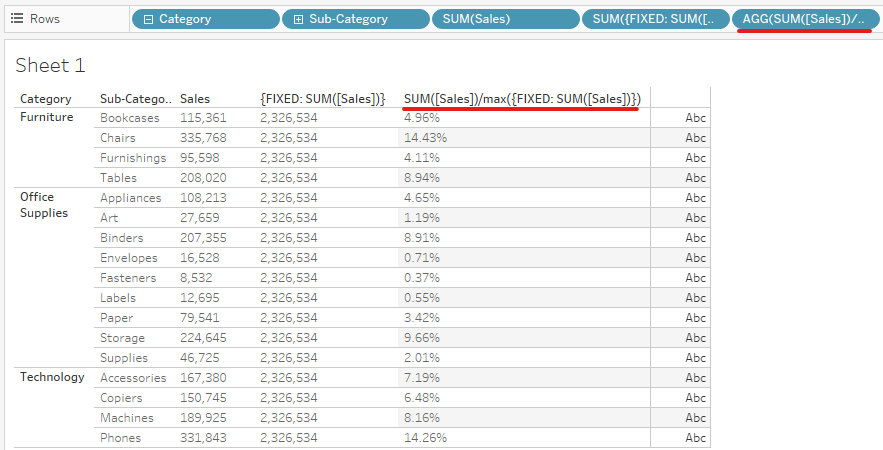Click the Sheet 1 title
This screenshot has width=883, height=450.
point(51,66)
